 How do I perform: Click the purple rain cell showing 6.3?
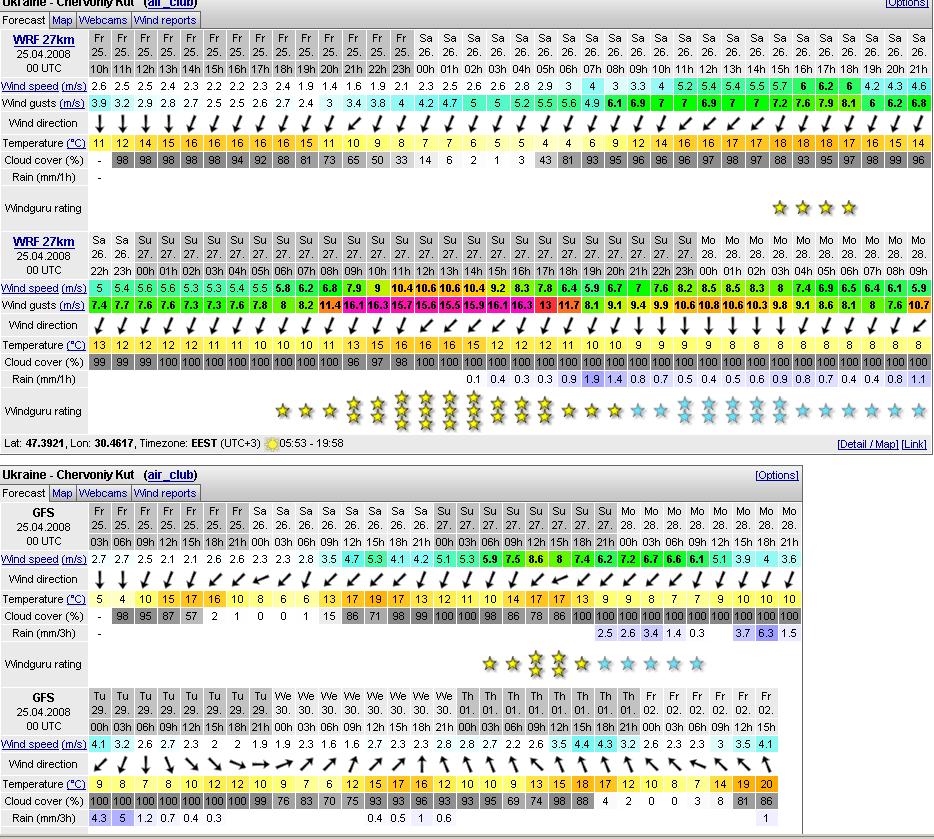[766, 633]
